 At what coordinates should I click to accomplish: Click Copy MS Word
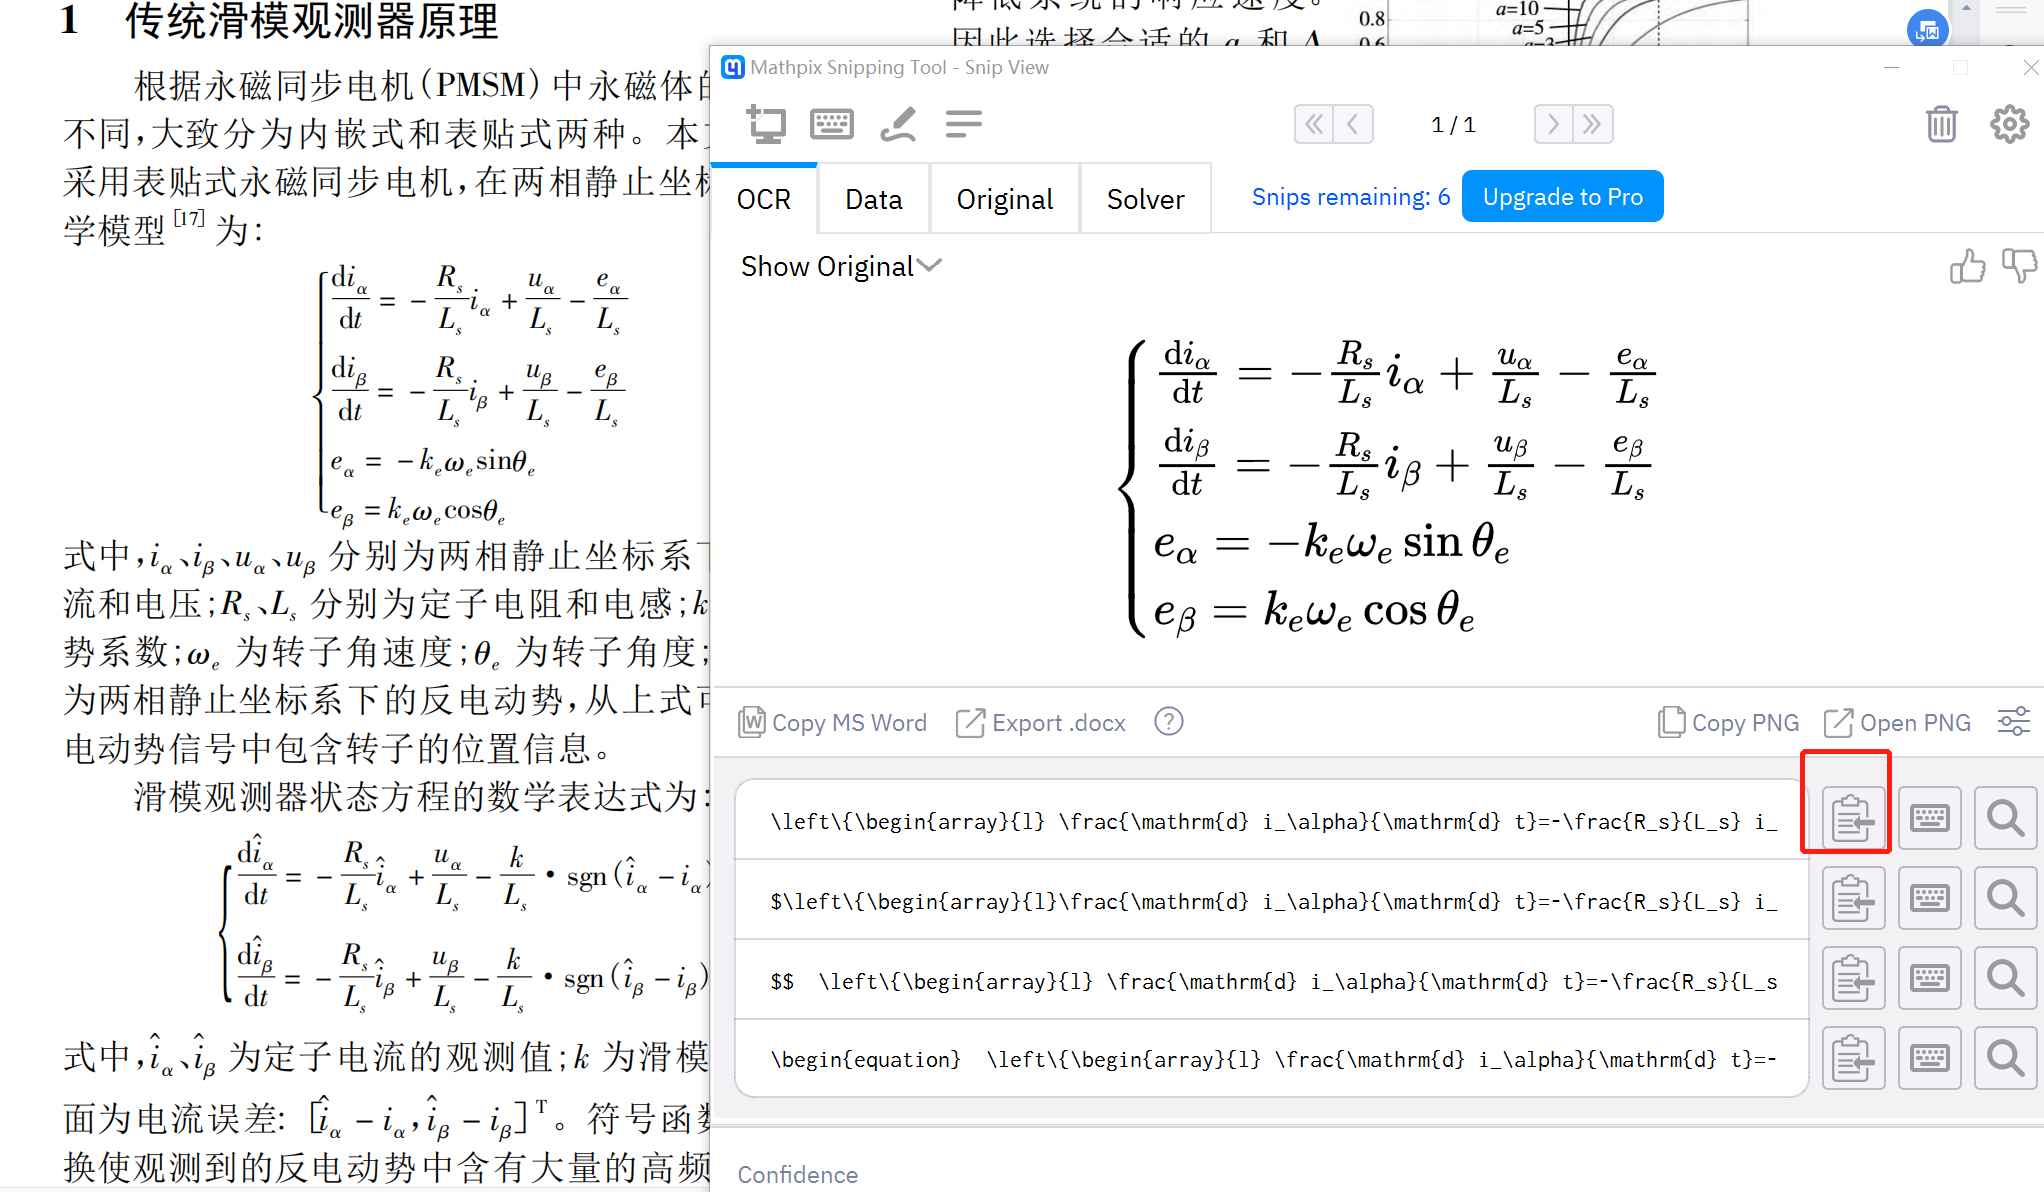[x=833, y=722]
